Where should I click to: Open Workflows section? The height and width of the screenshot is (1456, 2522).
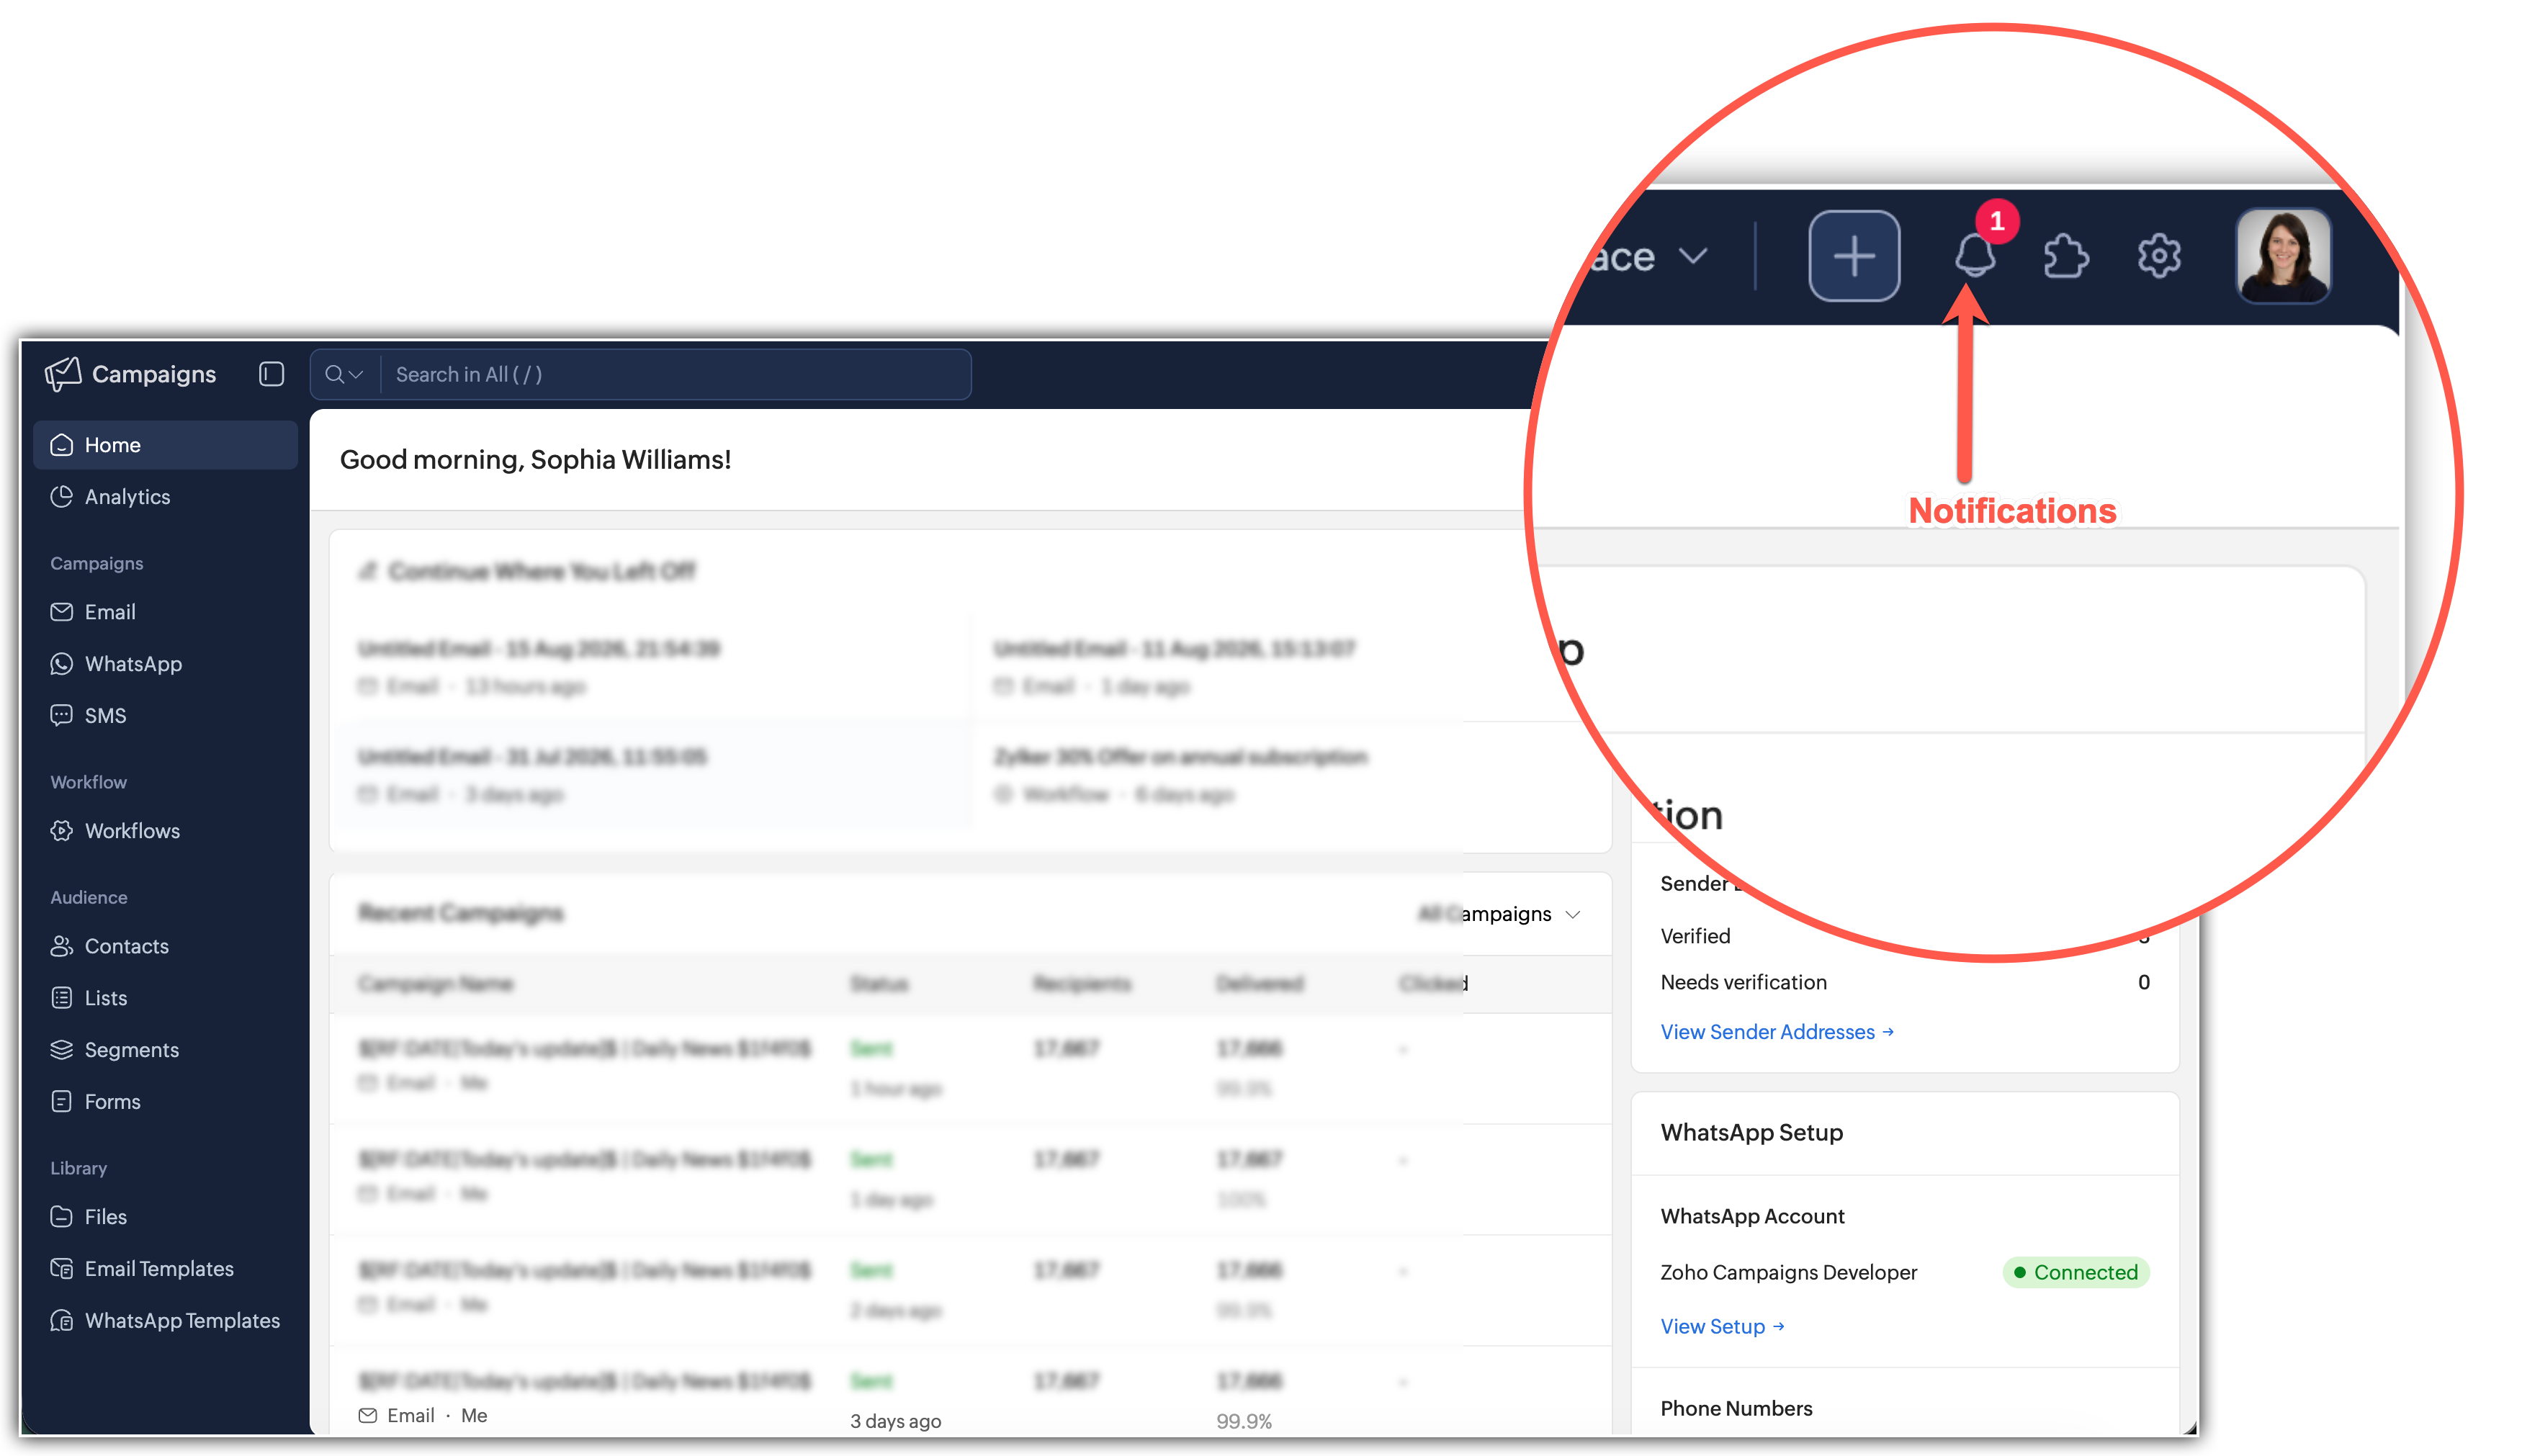[x=165, y=831]
